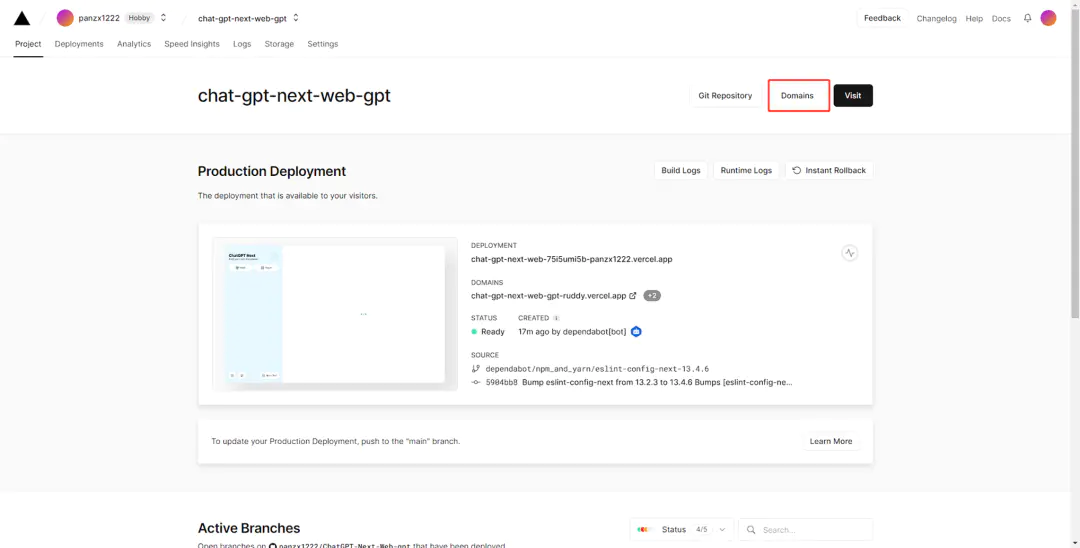
Task: Open the notifications bell
Action: tap(1027, 18)
